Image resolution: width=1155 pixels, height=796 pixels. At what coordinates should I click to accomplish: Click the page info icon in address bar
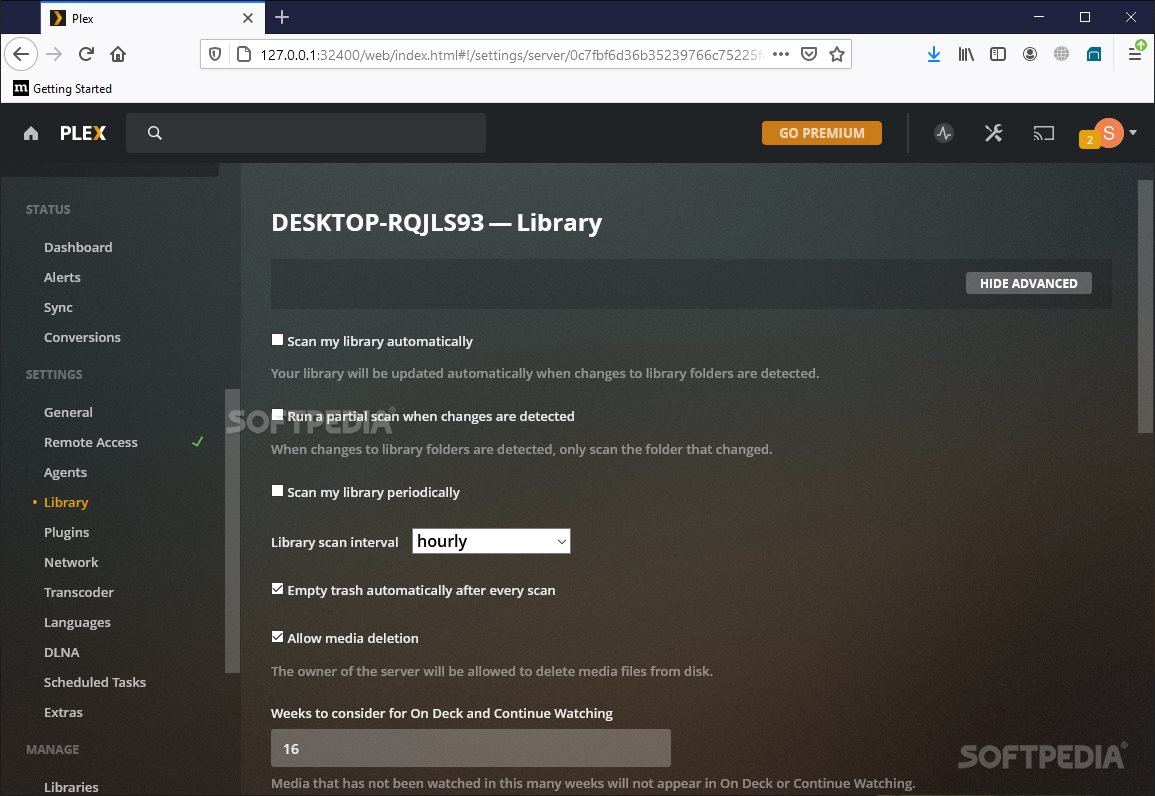point(244,54)
